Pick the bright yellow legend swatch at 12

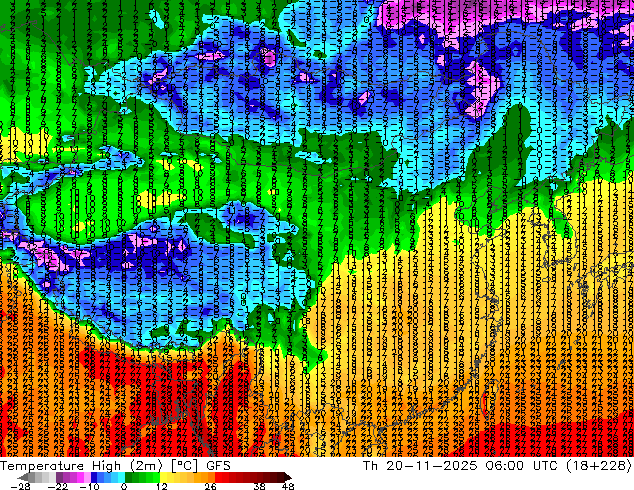pyautogui.click(x=163, y=477)
